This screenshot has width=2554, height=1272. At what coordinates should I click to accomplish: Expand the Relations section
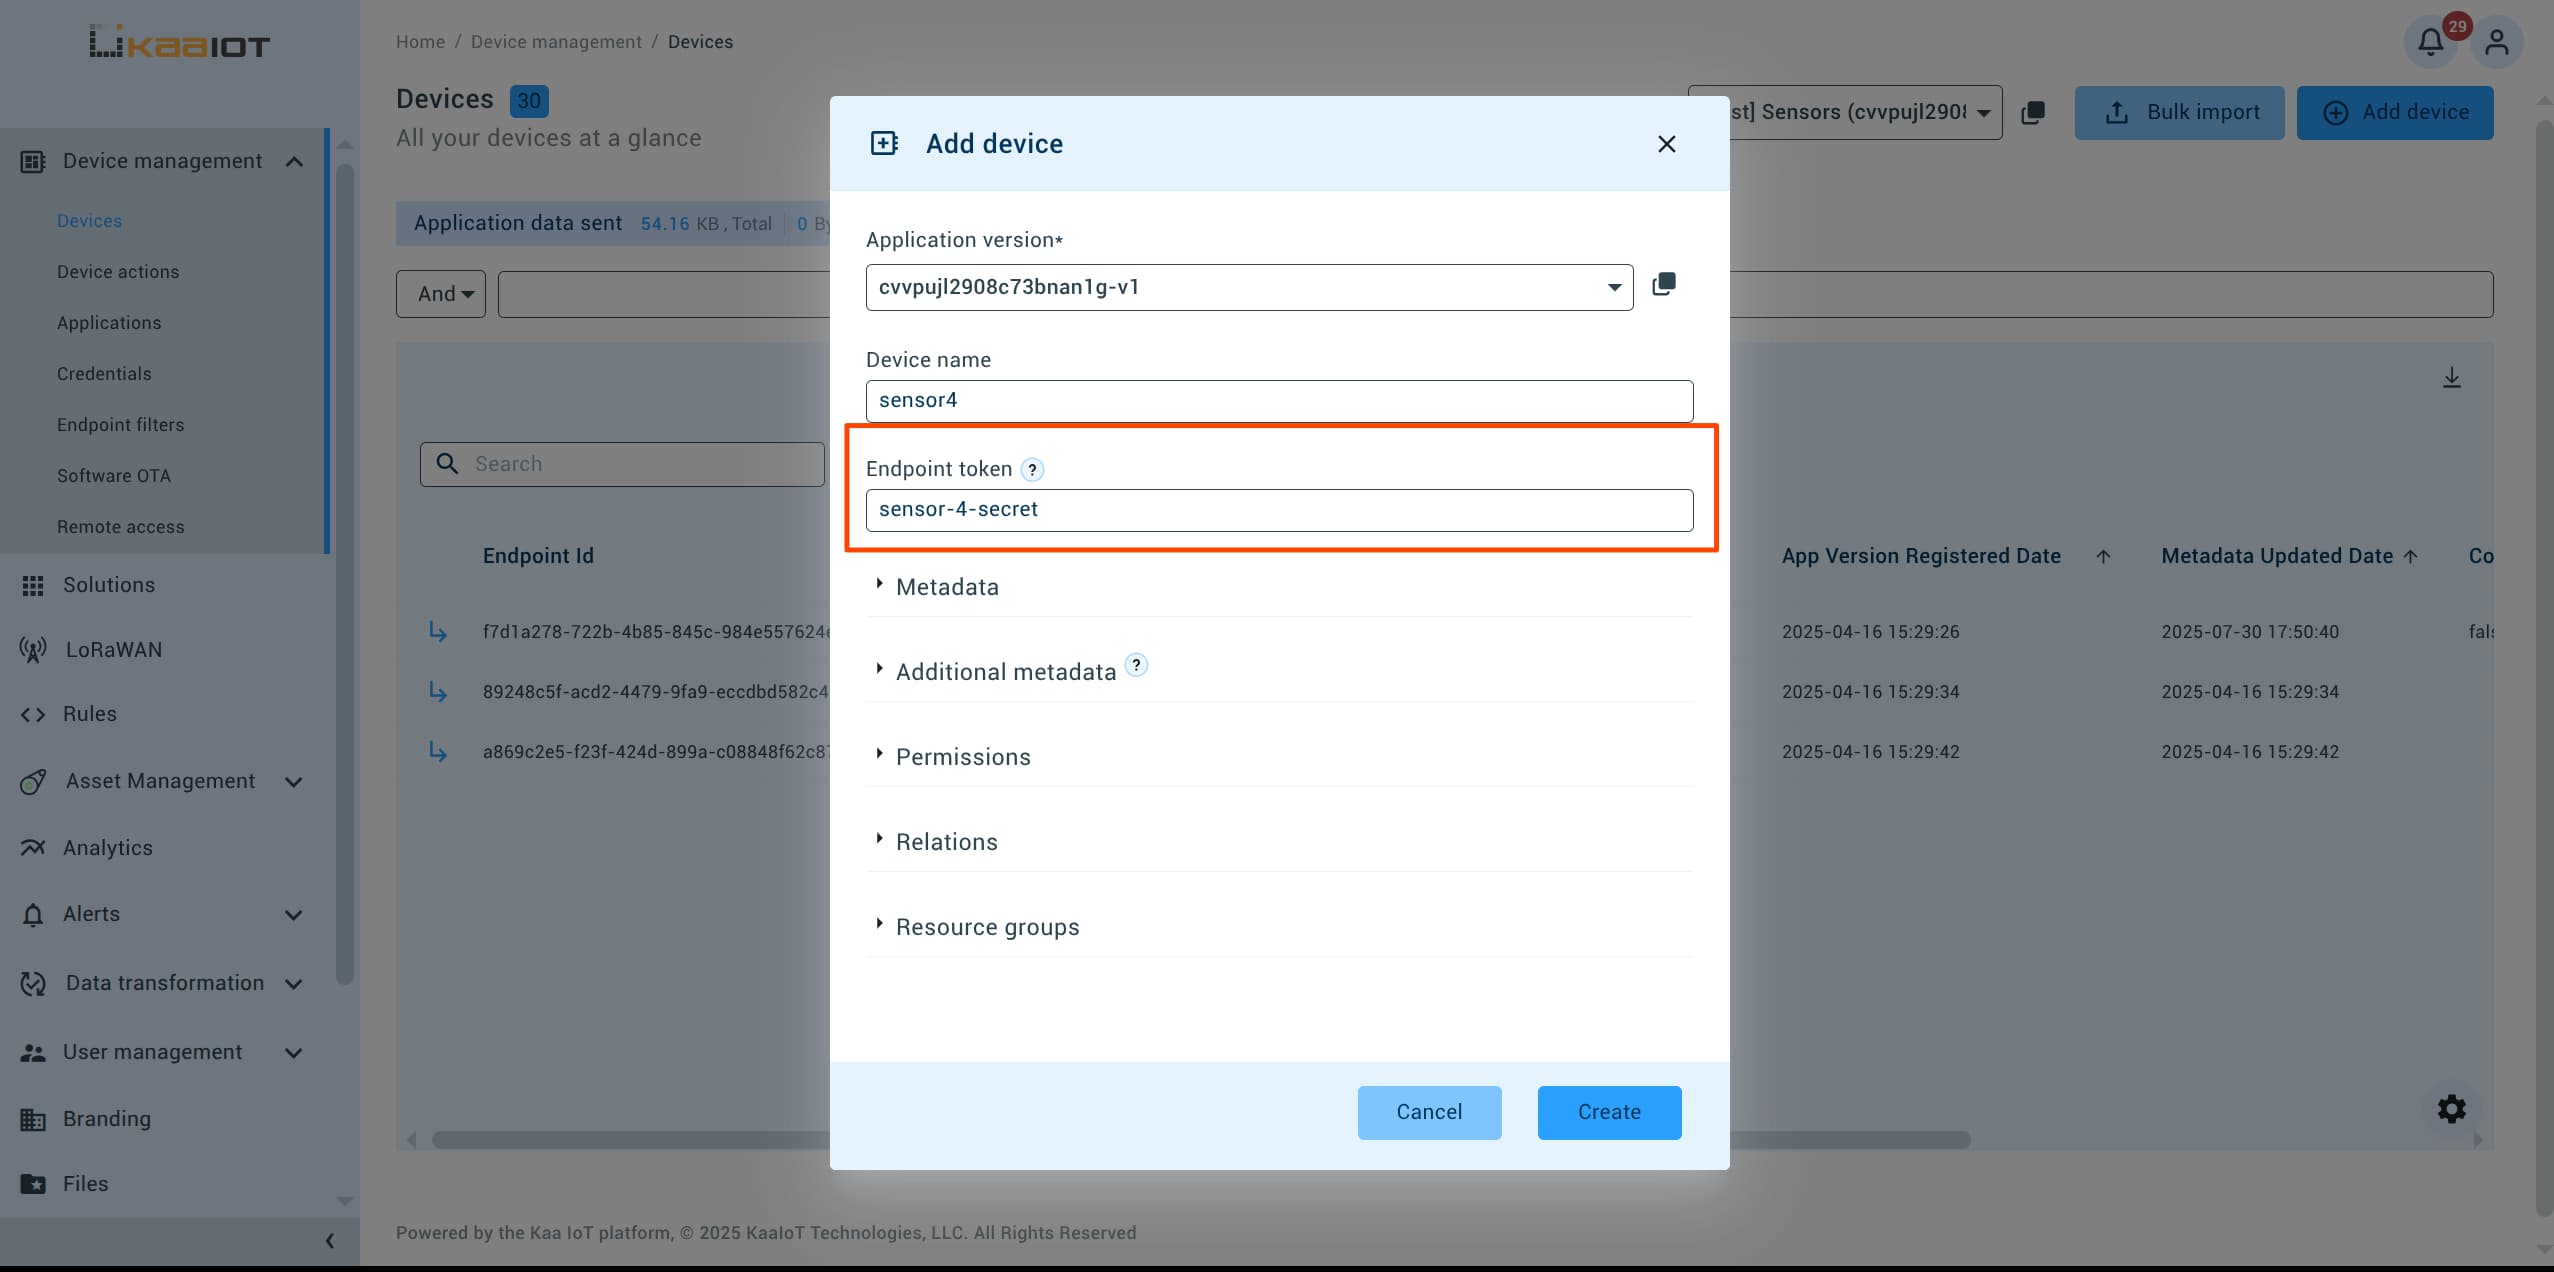(x=947, y=842)
